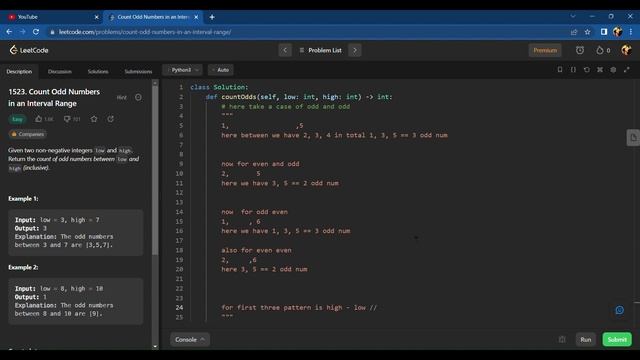The height and width of the screenshot is (360, 640).
Task: Click the icon left of Run
Action: pos(562,339)
